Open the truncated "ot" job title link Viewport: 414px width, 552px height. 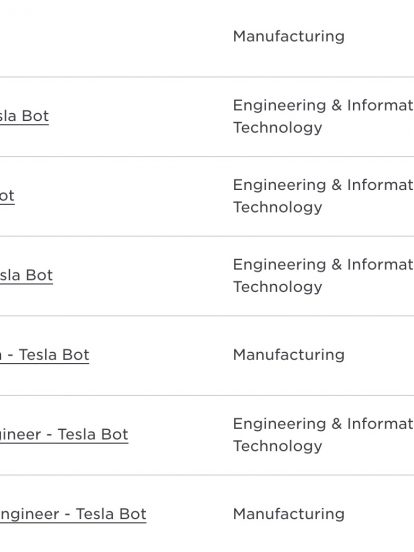click(x=7, y=196)
